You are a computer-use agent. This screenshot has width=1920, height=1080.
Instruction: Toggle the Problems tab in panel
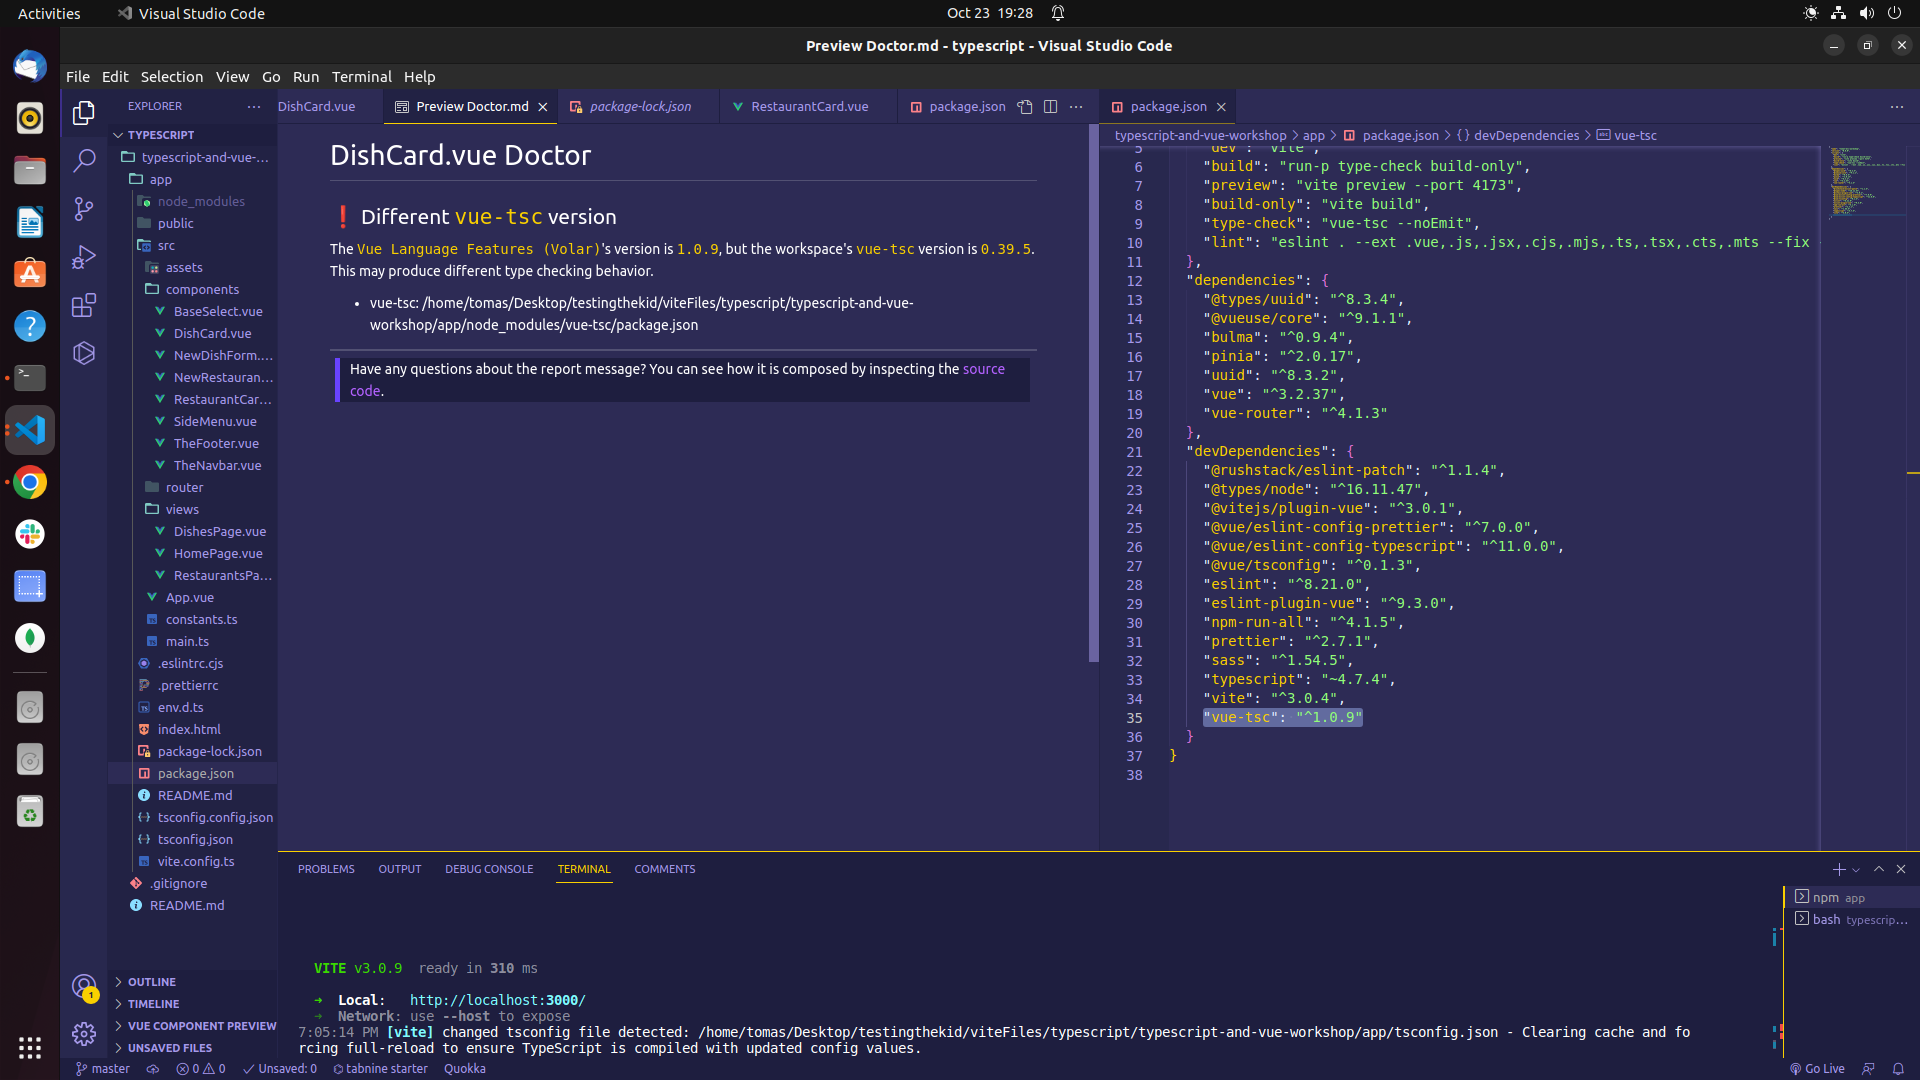(326, 868)
